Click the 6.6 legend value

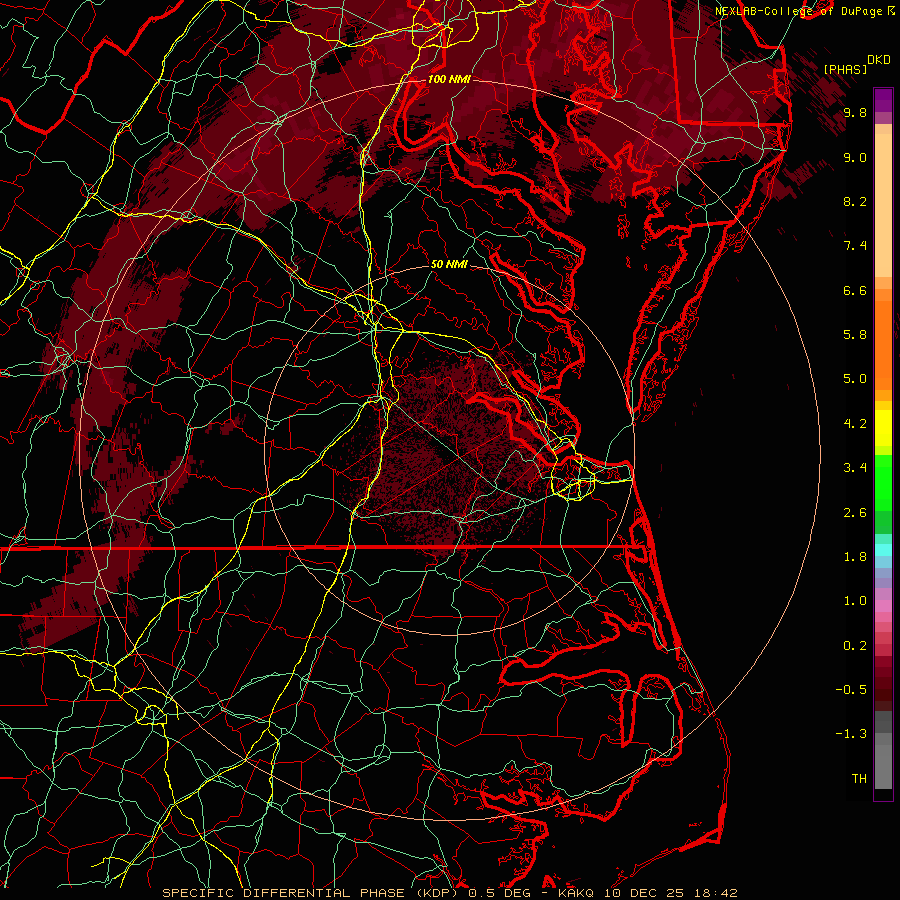click(855, 290)
